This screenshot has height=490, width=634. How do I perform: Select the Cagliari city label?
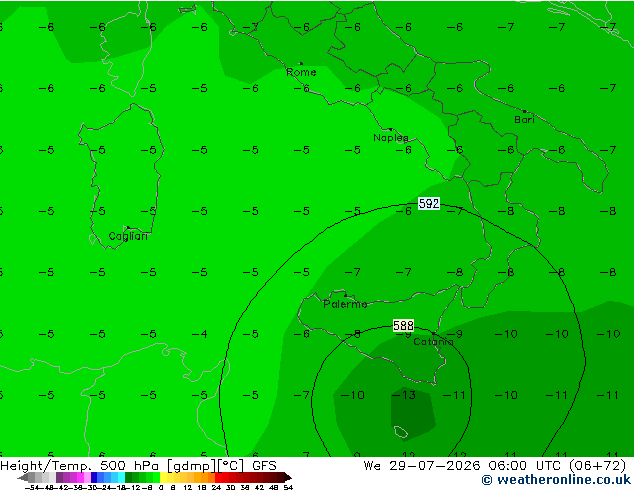[x=128, y=236]
